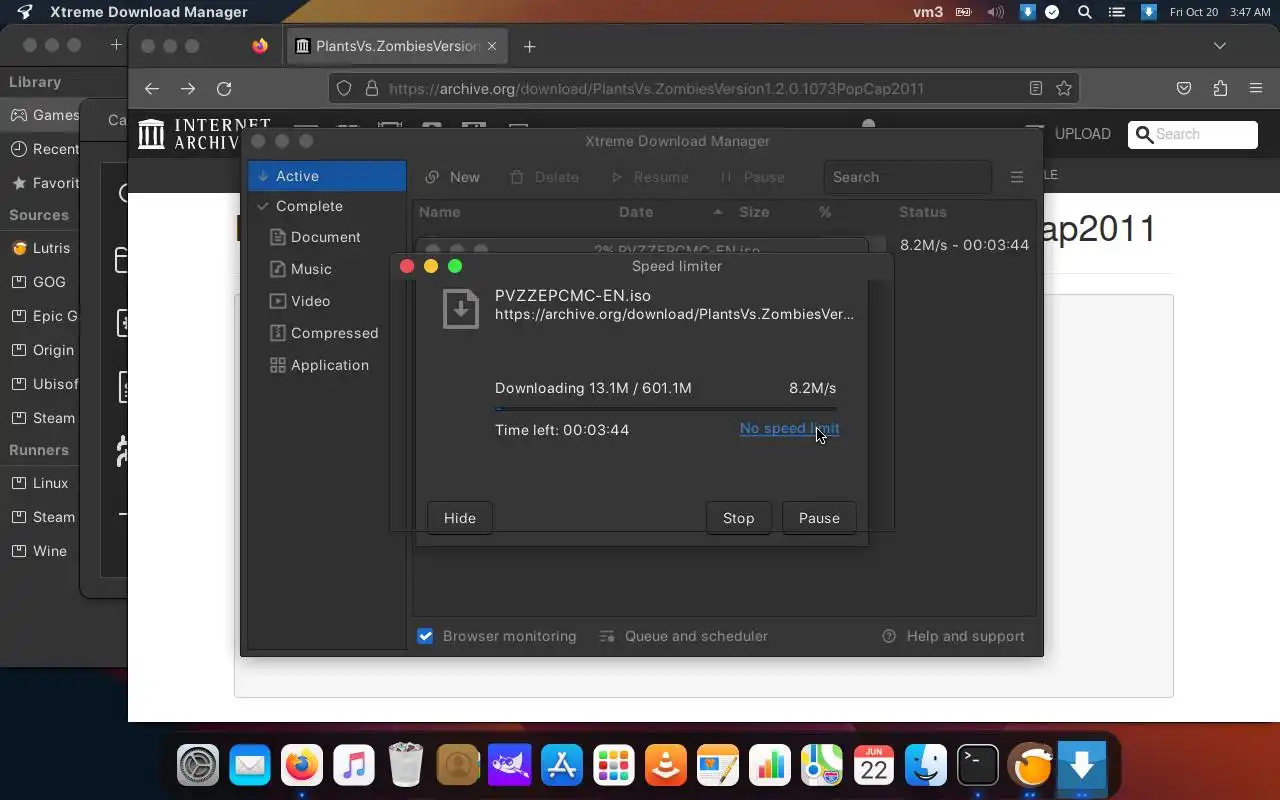Save page to Pocket
This screenshot has width=1280, height=800.
(x=1184, y=88)
